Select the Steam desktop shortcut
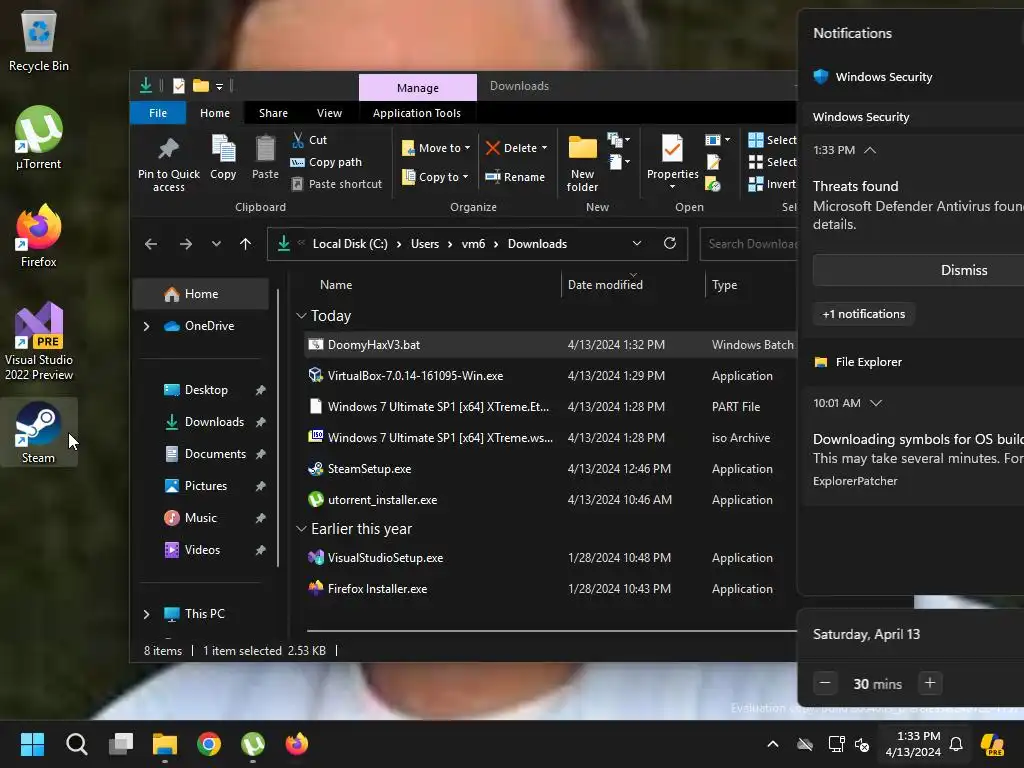The image size is (1024, 768). tap(39, 432)
